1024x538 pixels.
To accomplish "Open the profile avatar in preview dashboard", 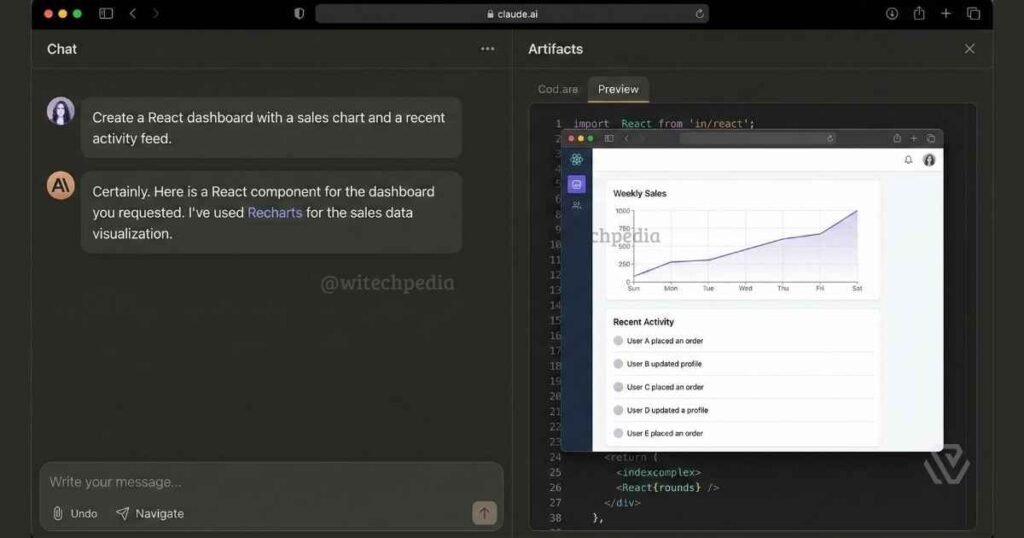I will [929, 160].
